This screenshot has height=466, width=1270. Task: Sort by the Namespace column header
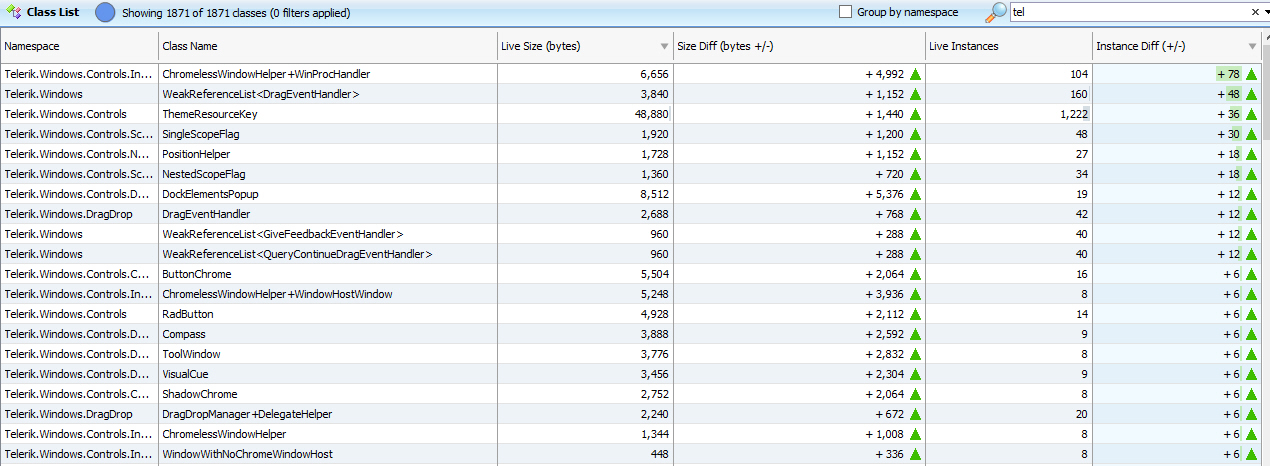[79, 46]
